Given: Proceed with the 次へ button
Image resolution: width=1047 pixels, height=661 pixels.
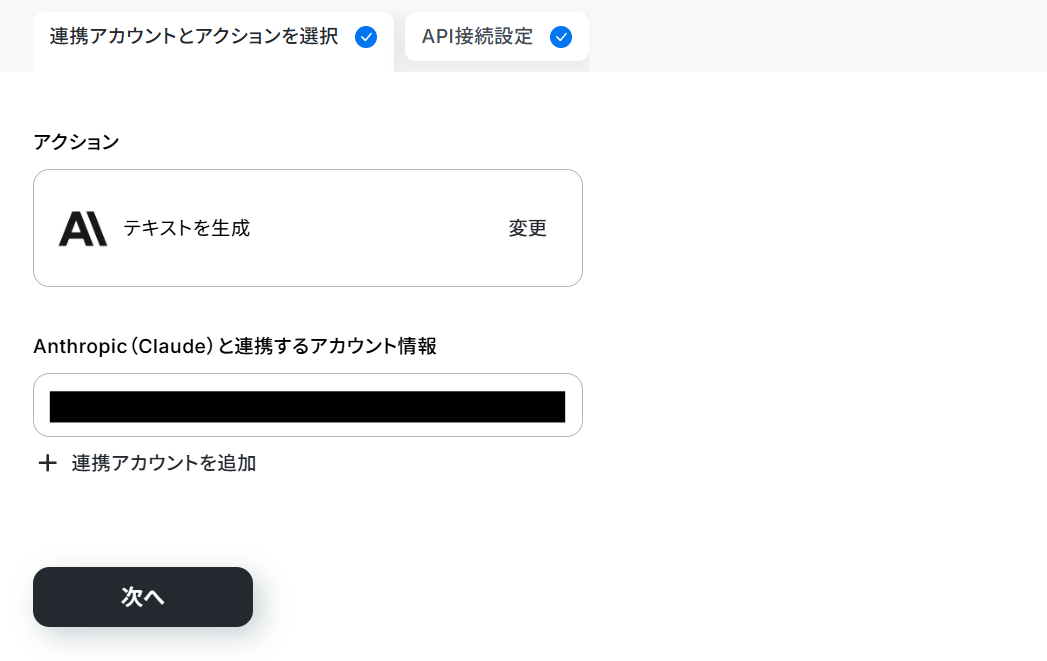Looking at the screenshot, I should click(x=143, y=597).
